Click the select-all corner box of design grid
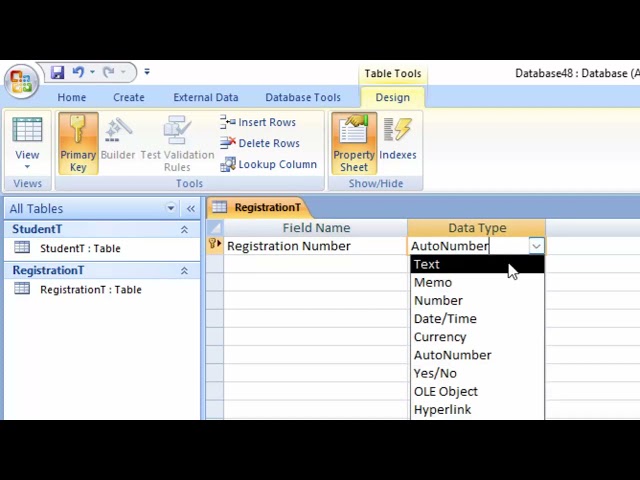This screenshot has width=640, height=480. click(x=215, y=228)
